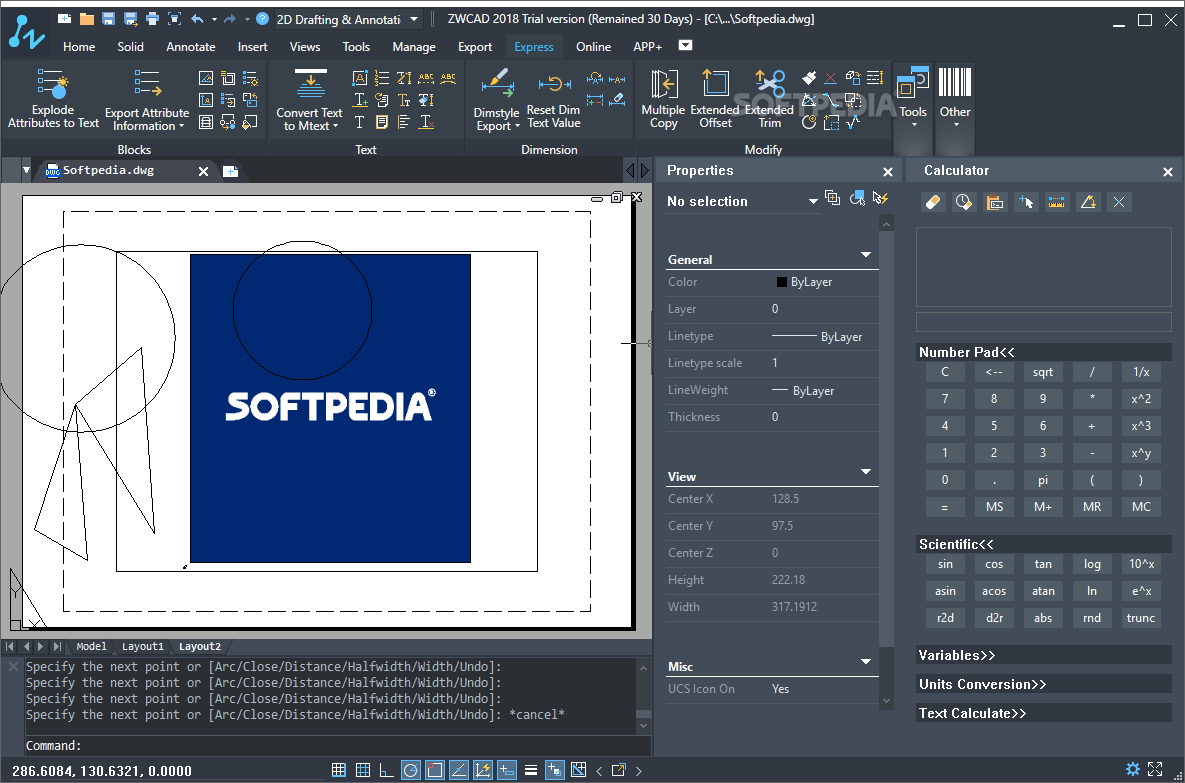Click the calculator expression input field
Screen dimensions: 1185x783
[x=1044, y=322]
